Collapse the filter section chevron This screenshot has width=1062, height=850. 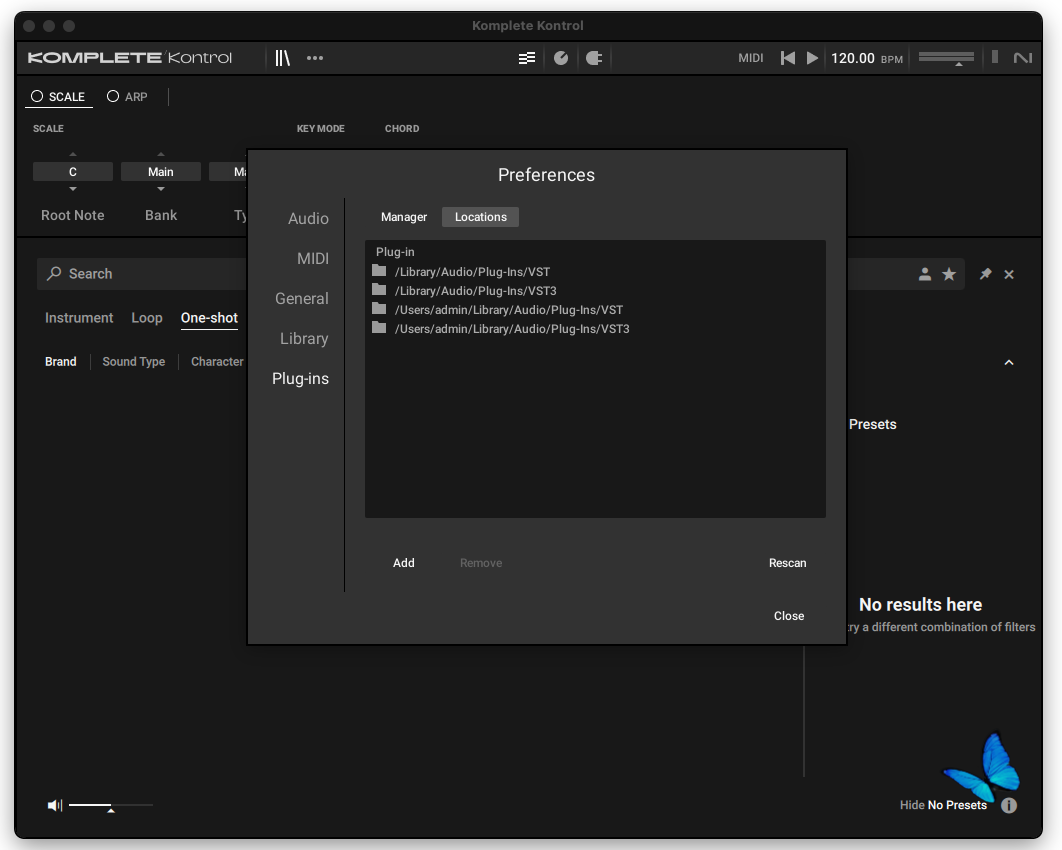tap(1009, 362)
